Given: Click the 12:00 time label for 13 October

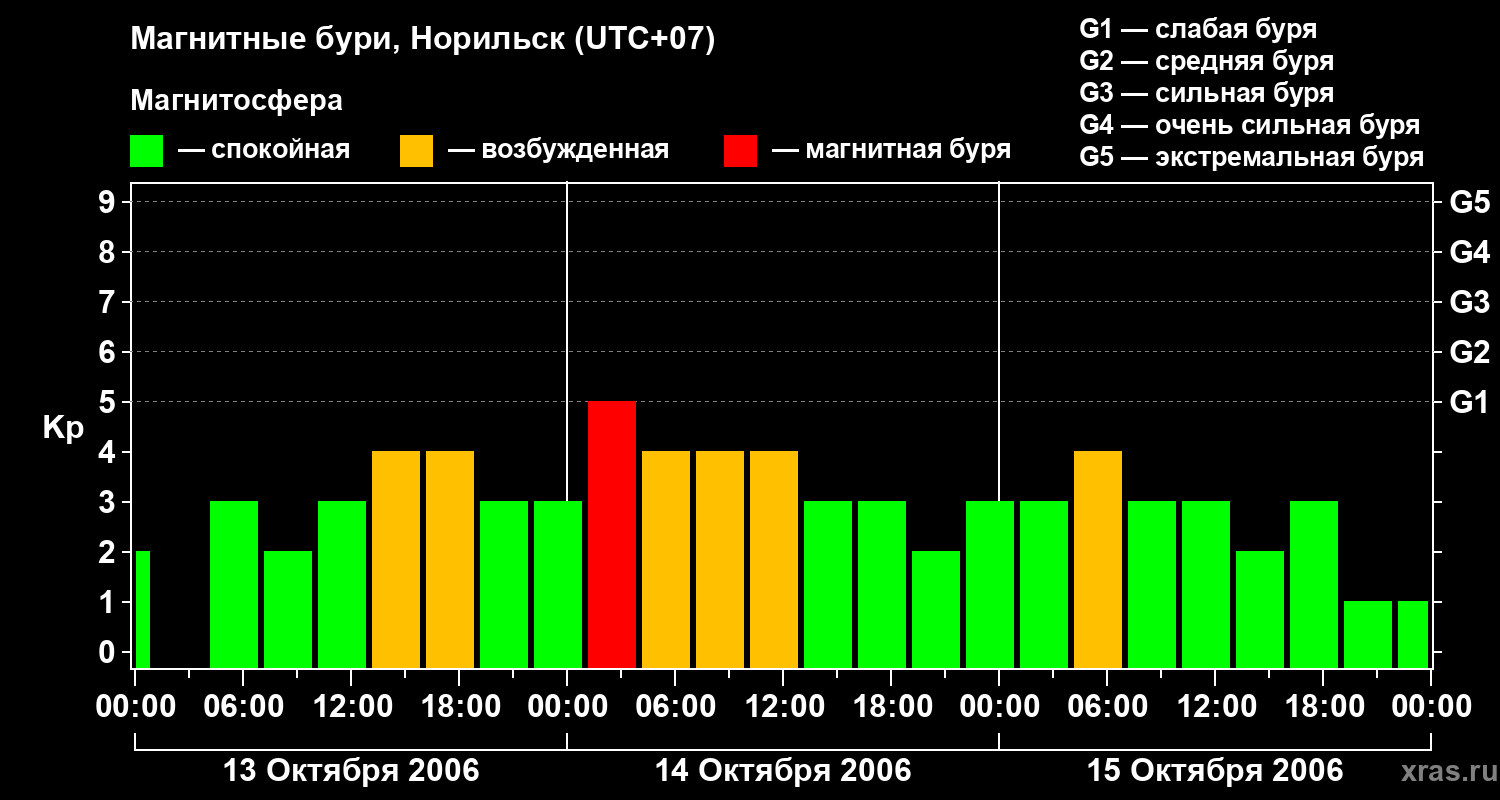Looking at the screenshot, I should click(x=351, y=707).
